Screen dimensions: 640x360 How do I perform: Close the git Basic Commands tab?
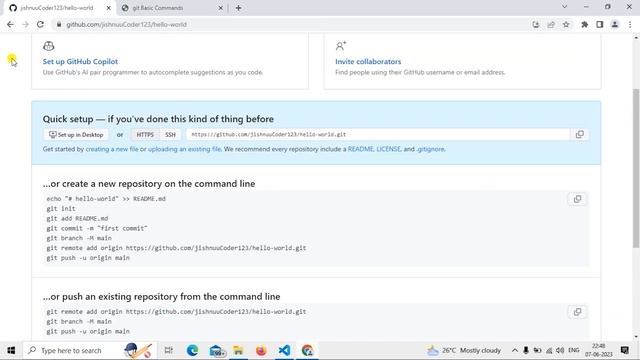pyautogui.click(x=220, y=8)
